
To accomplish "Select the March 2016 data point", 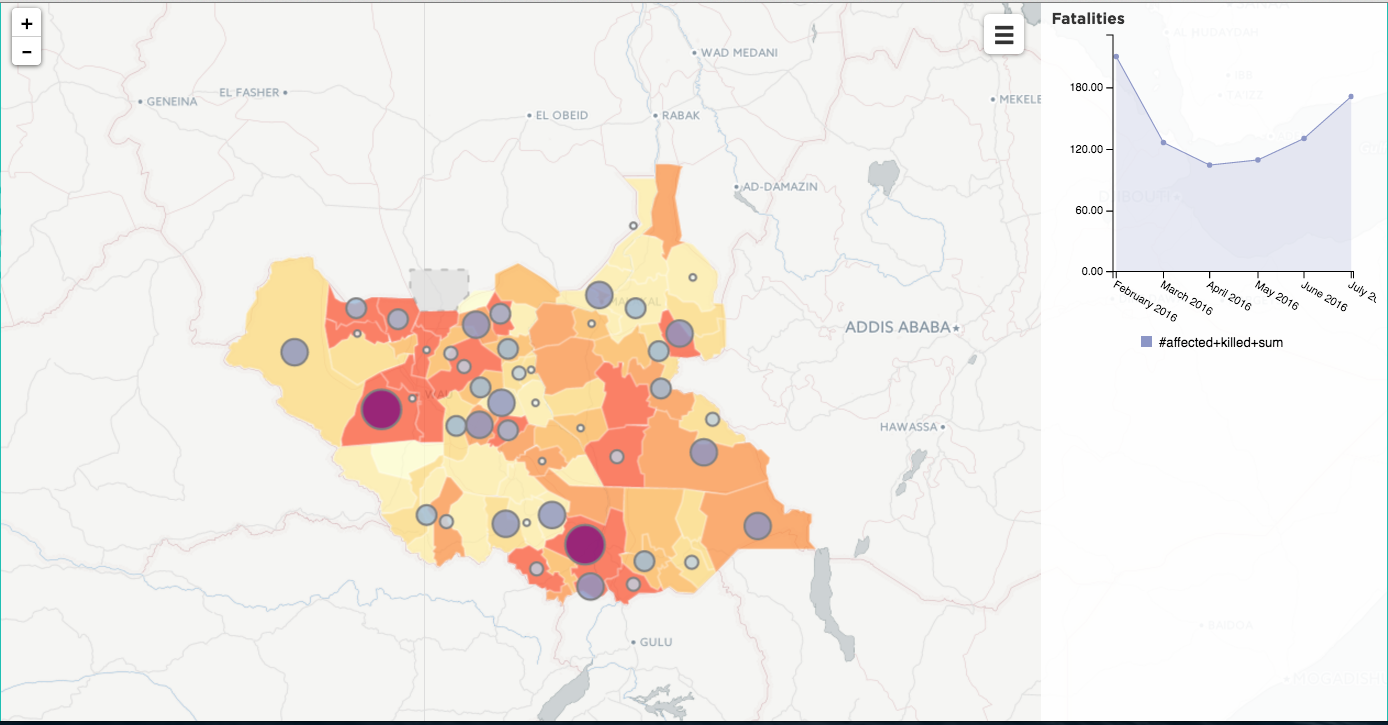I will pos(1163,142).
